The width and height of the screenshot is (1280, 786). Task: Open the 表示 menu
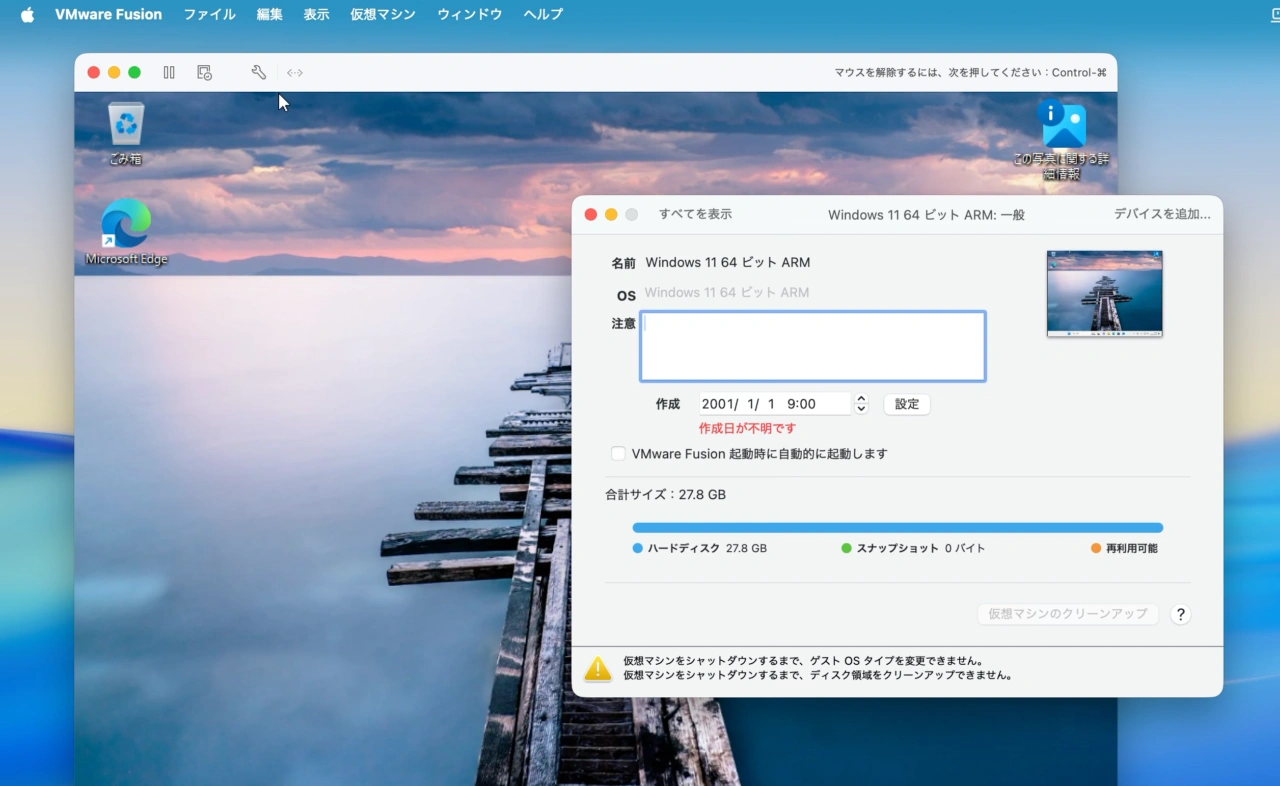tap(317, 15)
